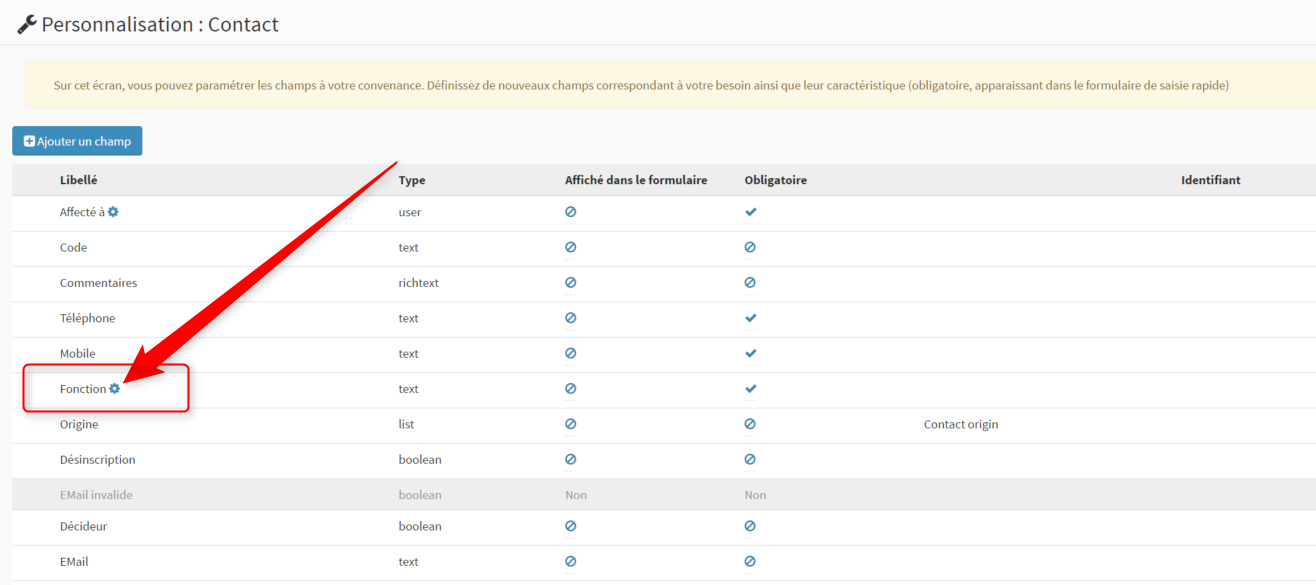This screenshot has height=585, width=1316.
Task: Make the Désinscription field mandatory
Action: point(750,460)
